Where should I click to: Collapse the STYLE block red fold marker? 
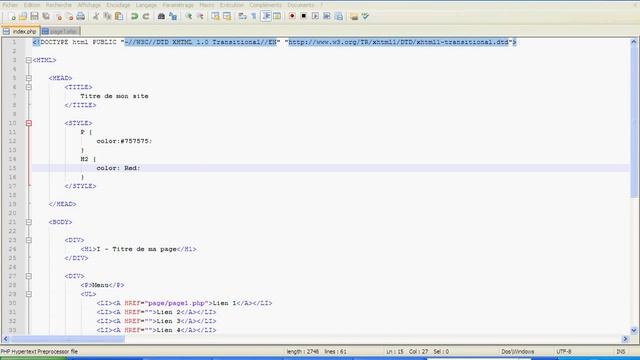click(29, 123)
